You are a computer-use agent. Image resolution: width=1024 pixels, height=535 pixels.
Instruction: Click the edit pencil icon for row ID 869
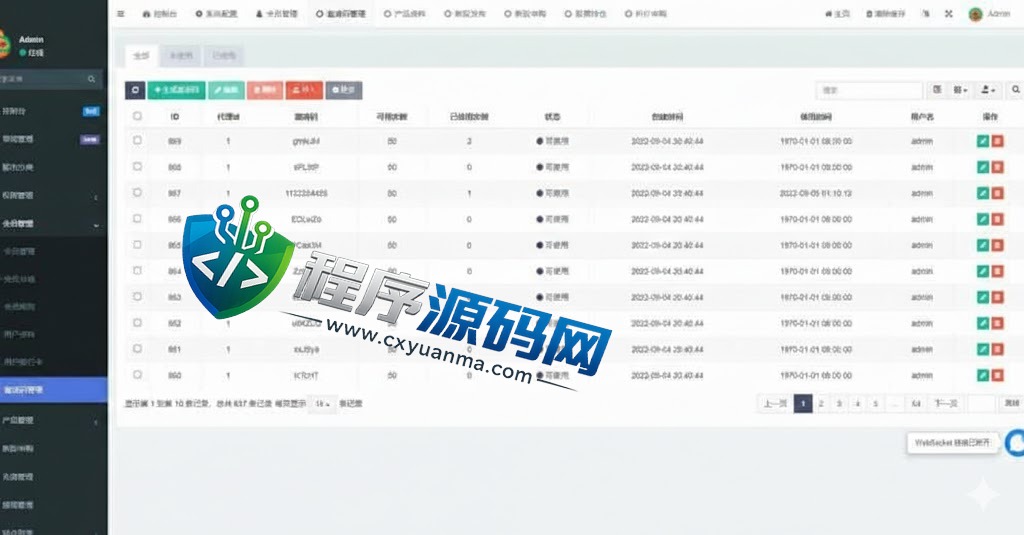(x=983, y=141)
